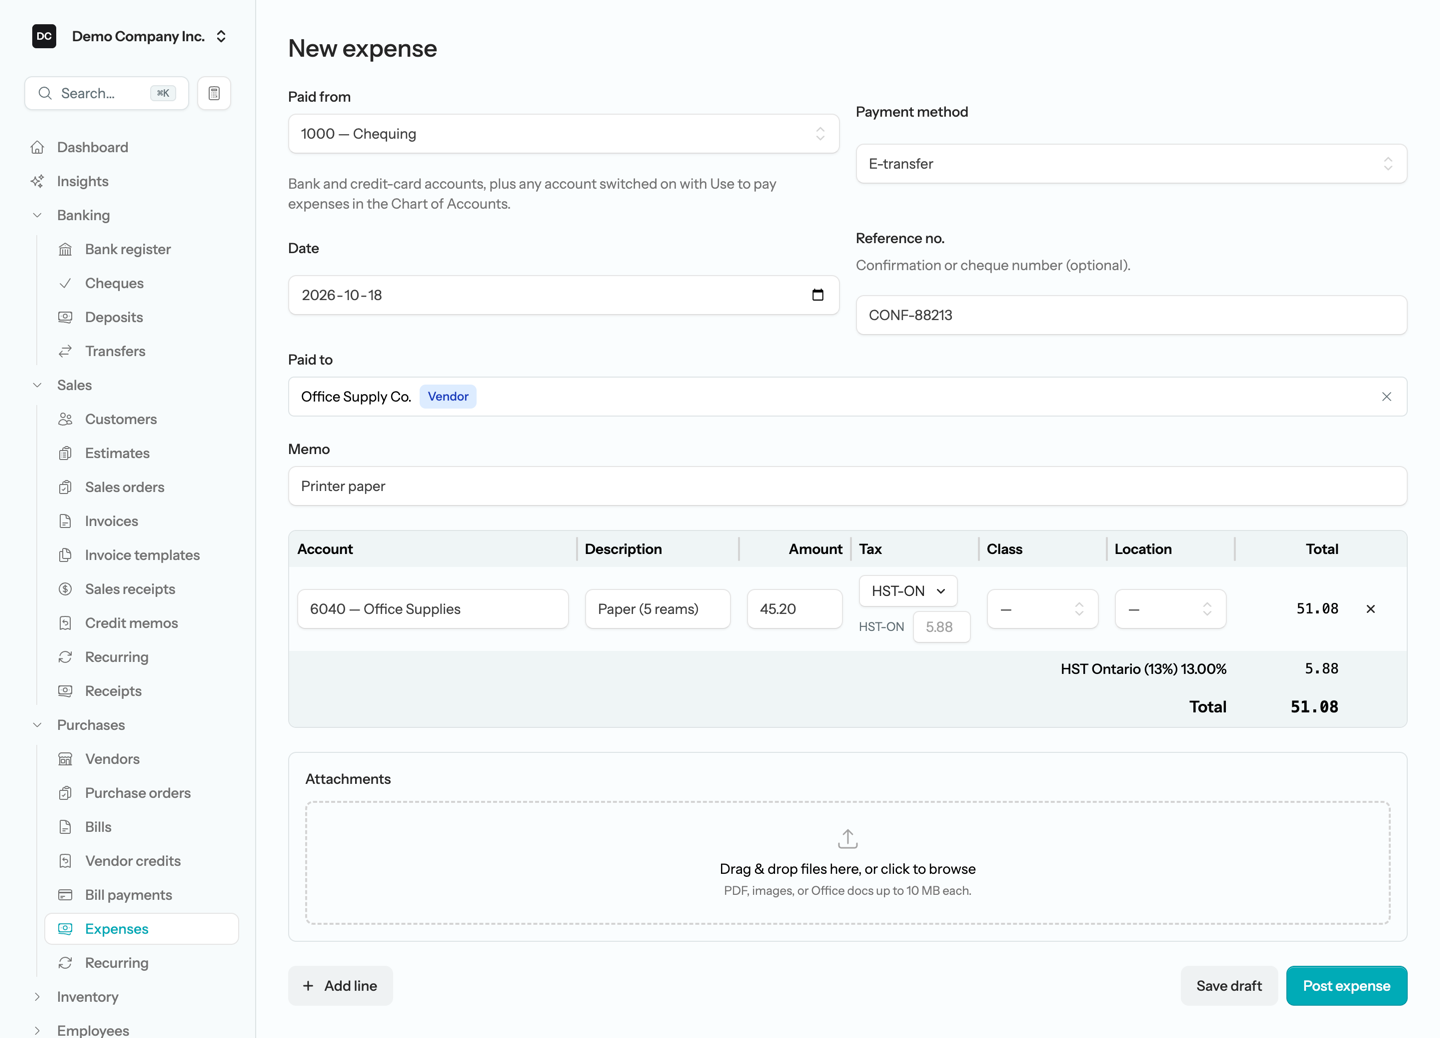Image resolution: width=1440 pixels, height=1038 pixels.
Task: Click the Recurring icon under Sales
Action: (x=65, y=657)
